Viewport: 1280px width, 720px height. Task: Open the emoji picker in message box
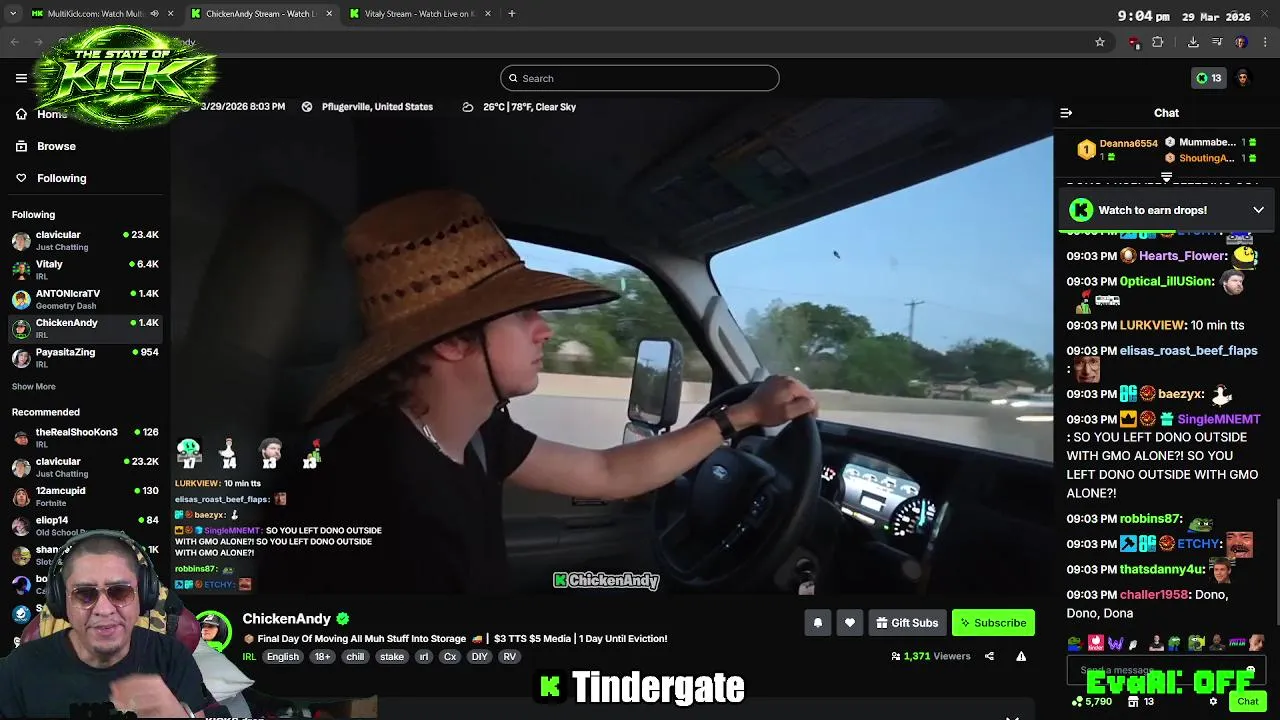click(1250, 670)
